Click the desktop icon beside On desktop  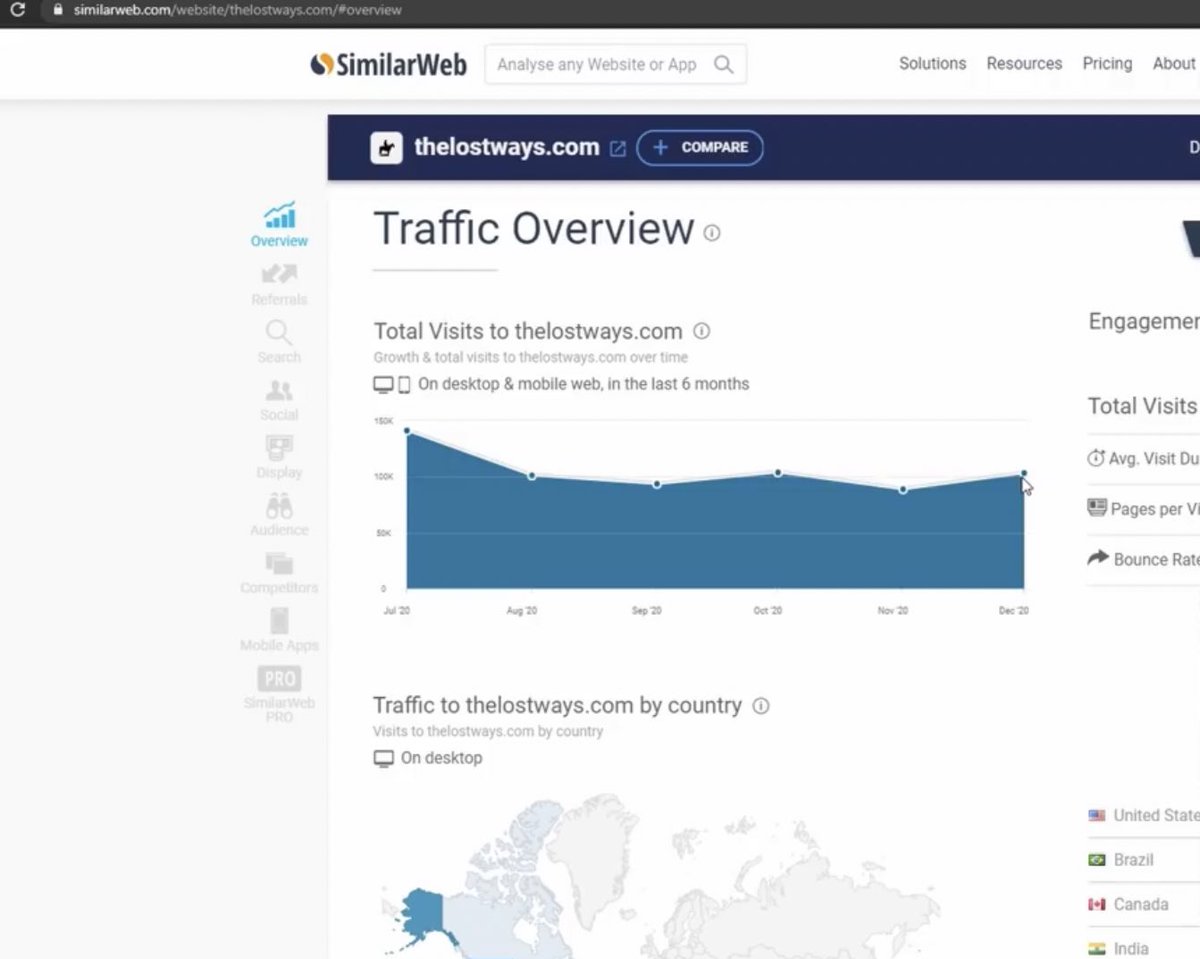tap(383, 758)
